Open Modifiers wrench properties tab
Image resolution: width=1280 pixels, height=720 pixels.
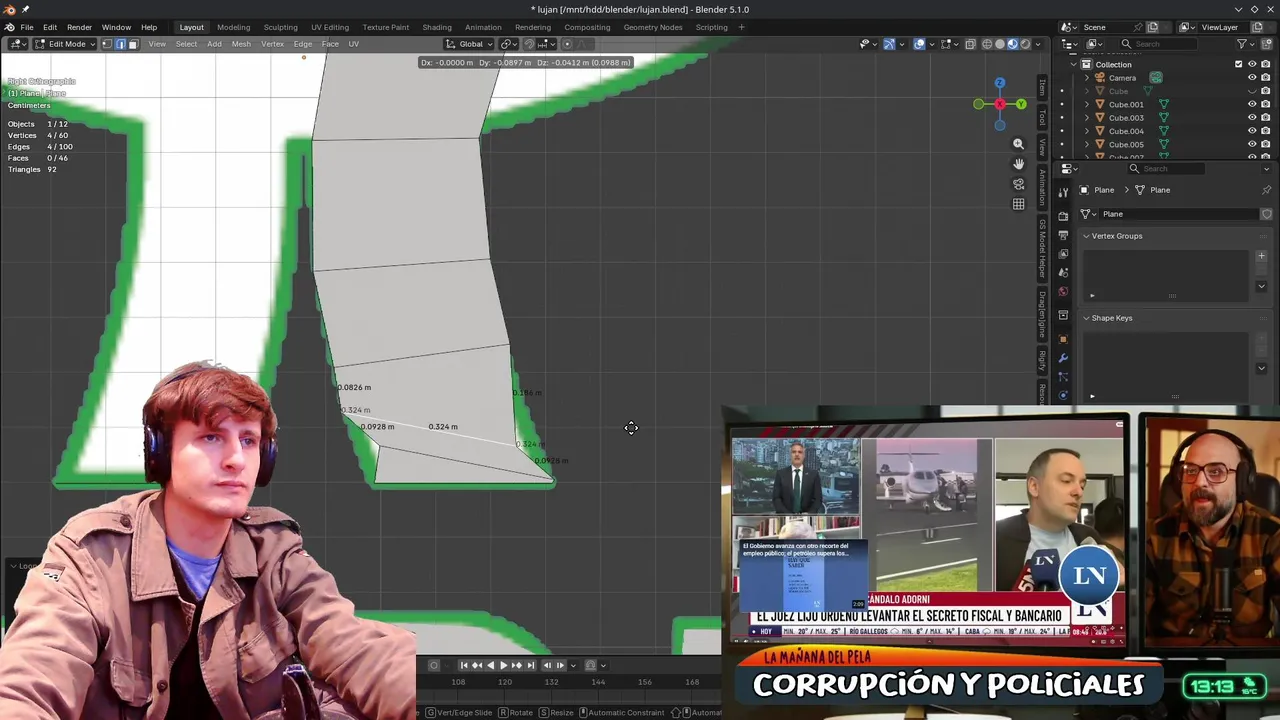[1063, 358]
